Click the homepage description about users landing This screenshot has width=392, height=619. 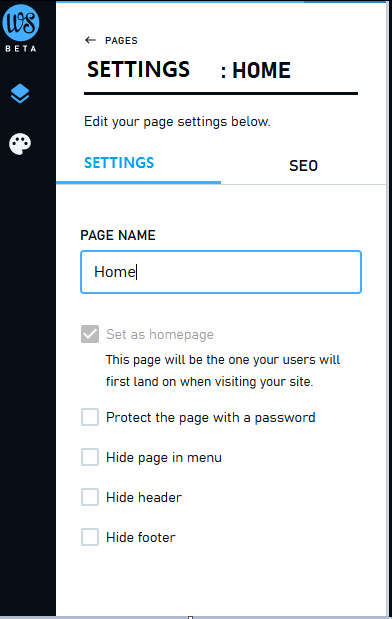point(223,371)
